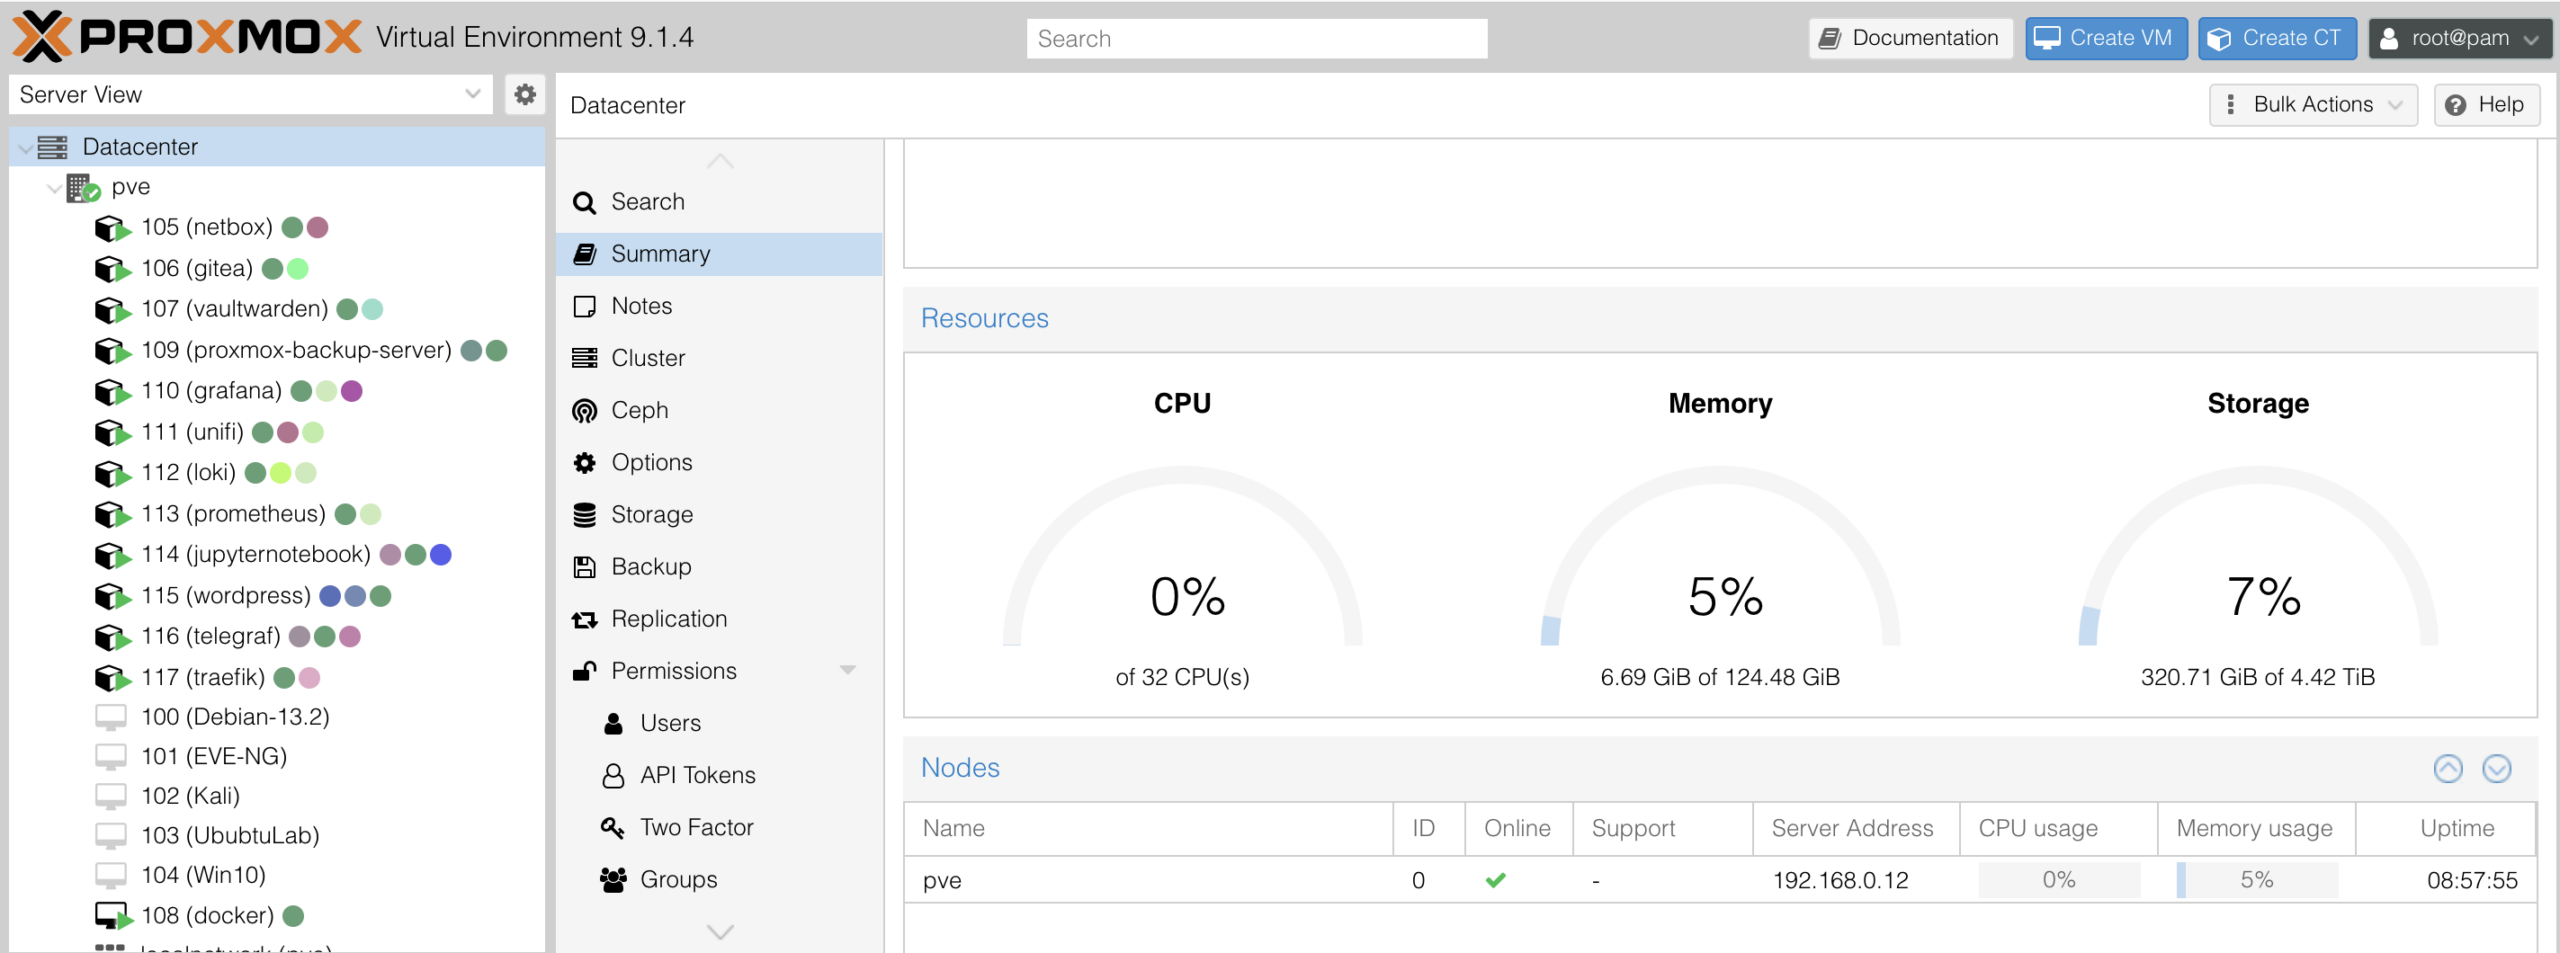Click the pve node icon in tree

(x=83, y=188)
